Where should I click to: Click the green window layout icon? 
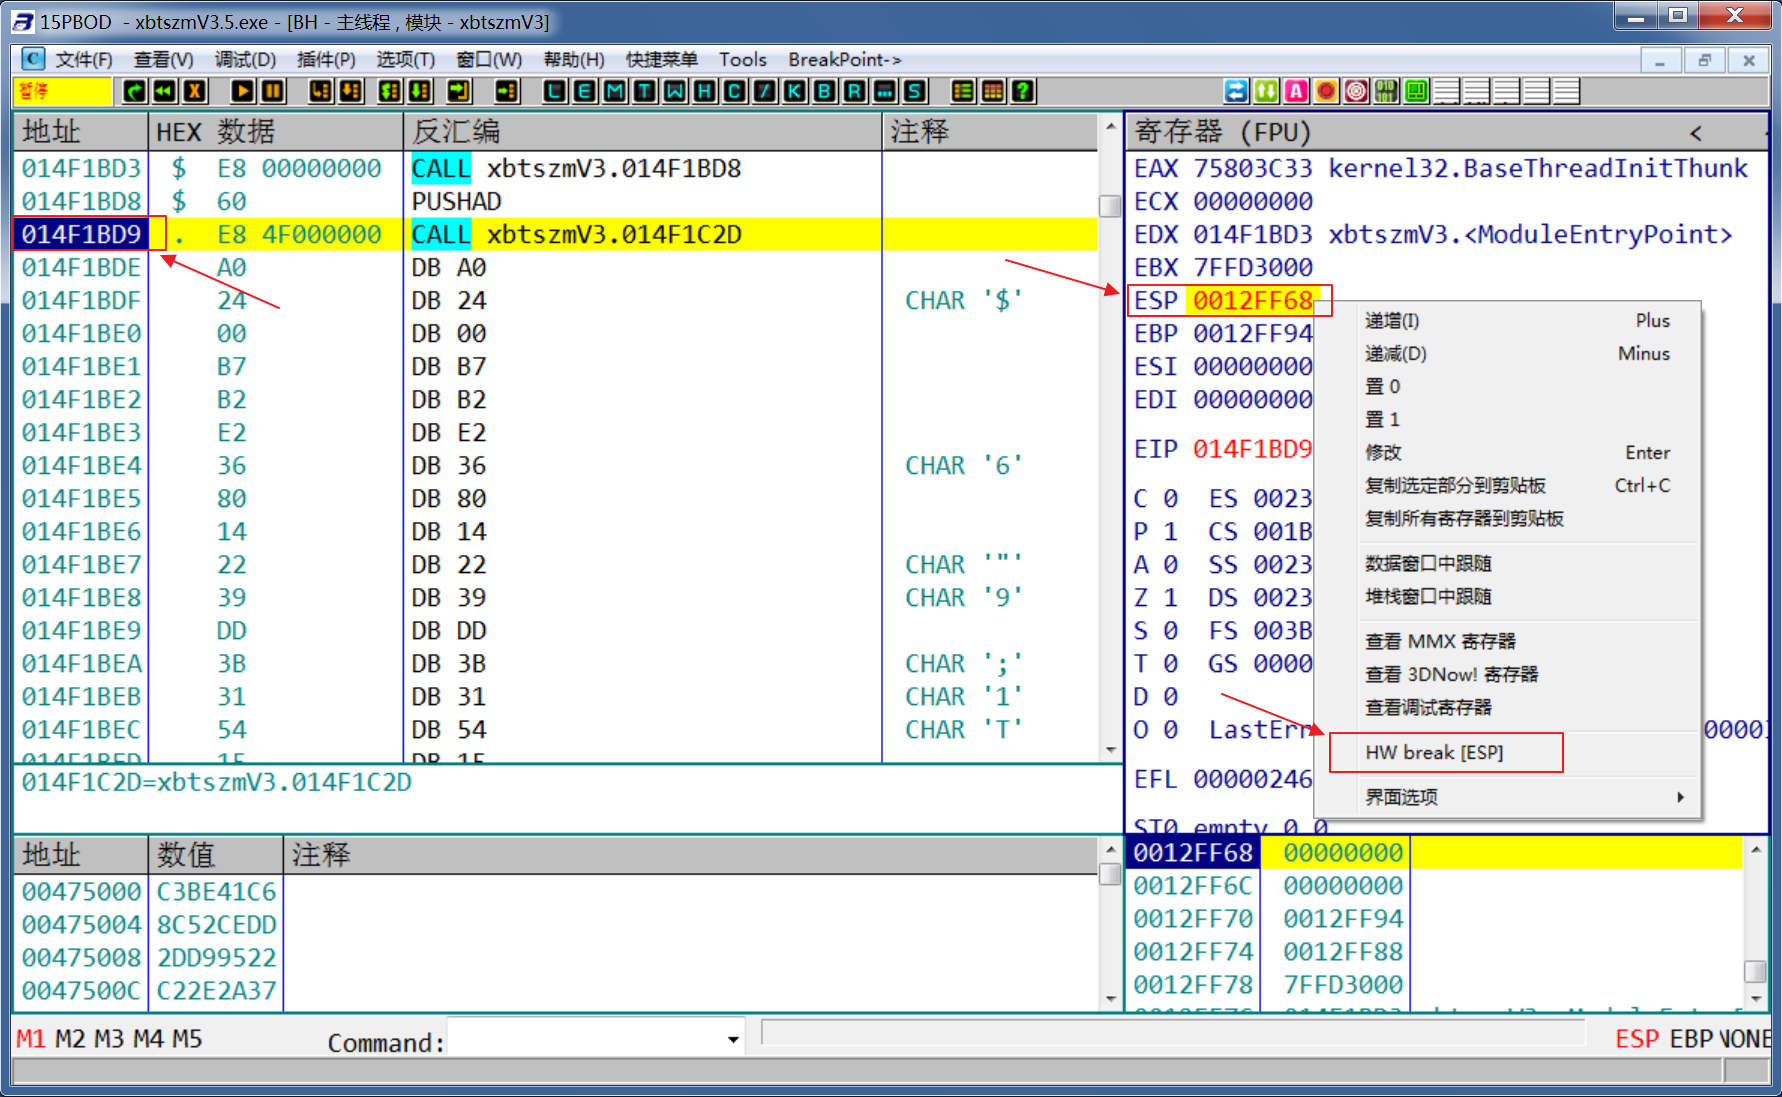point(1416,92)
